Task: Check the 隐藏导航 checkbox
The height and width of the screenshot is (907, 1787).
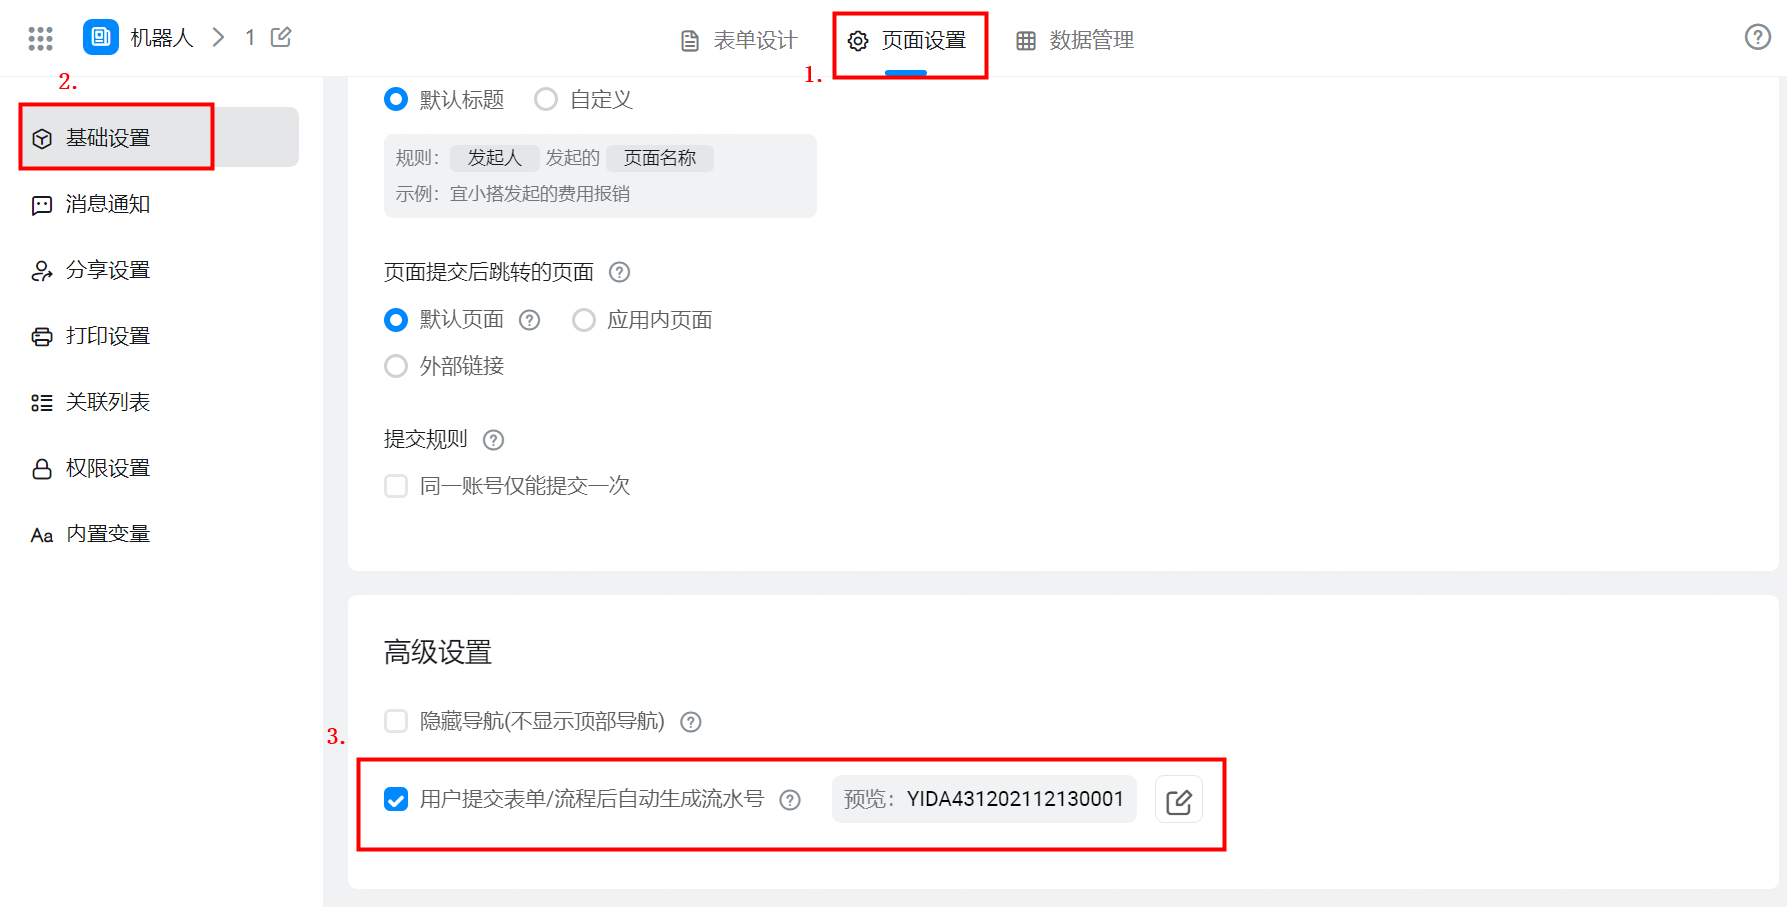Action: (x=396, y=721)
